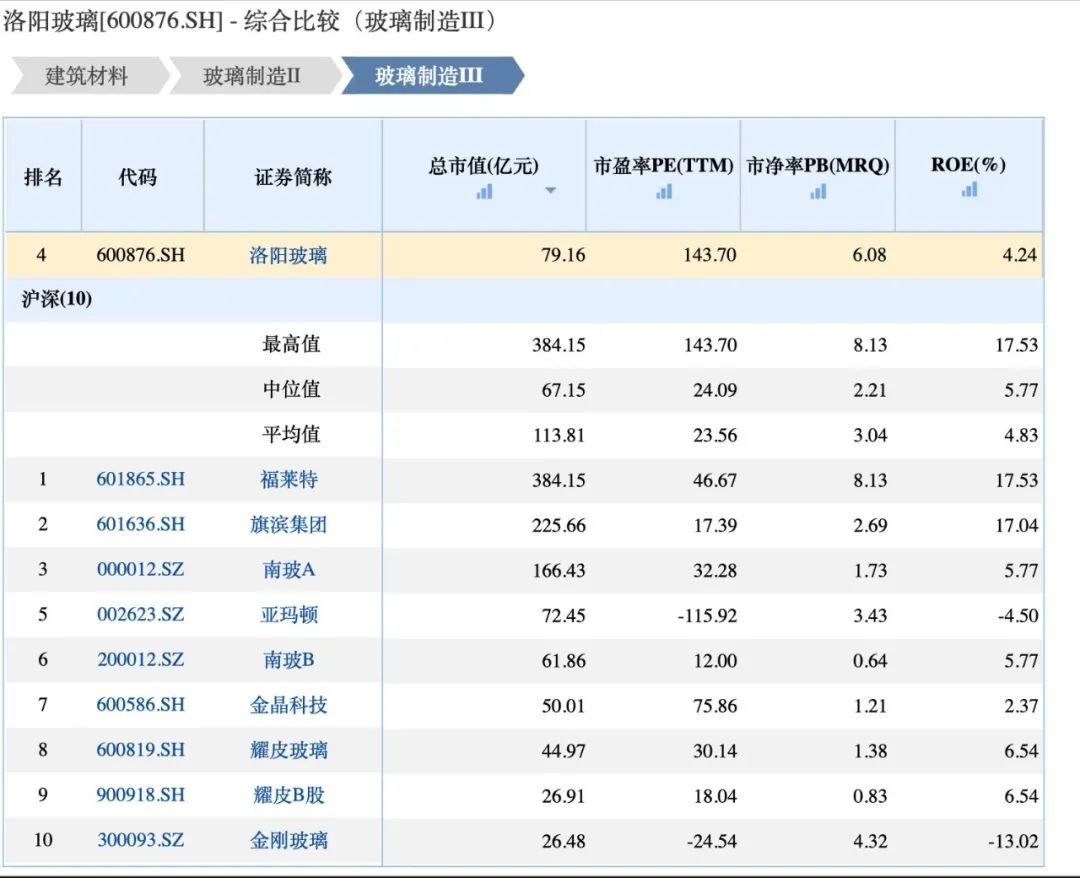Click the chart icon under ROE(%)
This screenshot has width=1080, height=878.
tap(969, 189)
